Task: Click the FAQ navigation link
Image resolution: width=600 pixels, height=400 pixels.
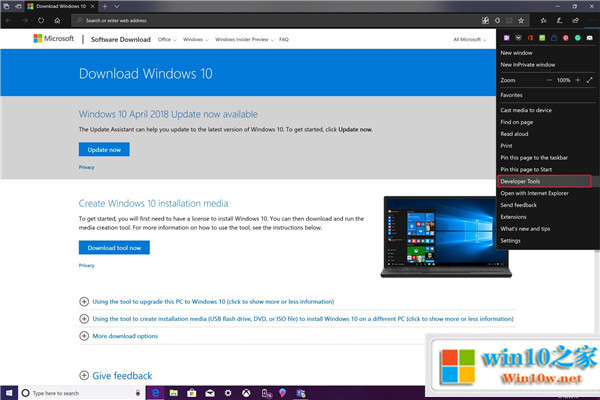Action: pyautogui.click(x=284, y=39)
